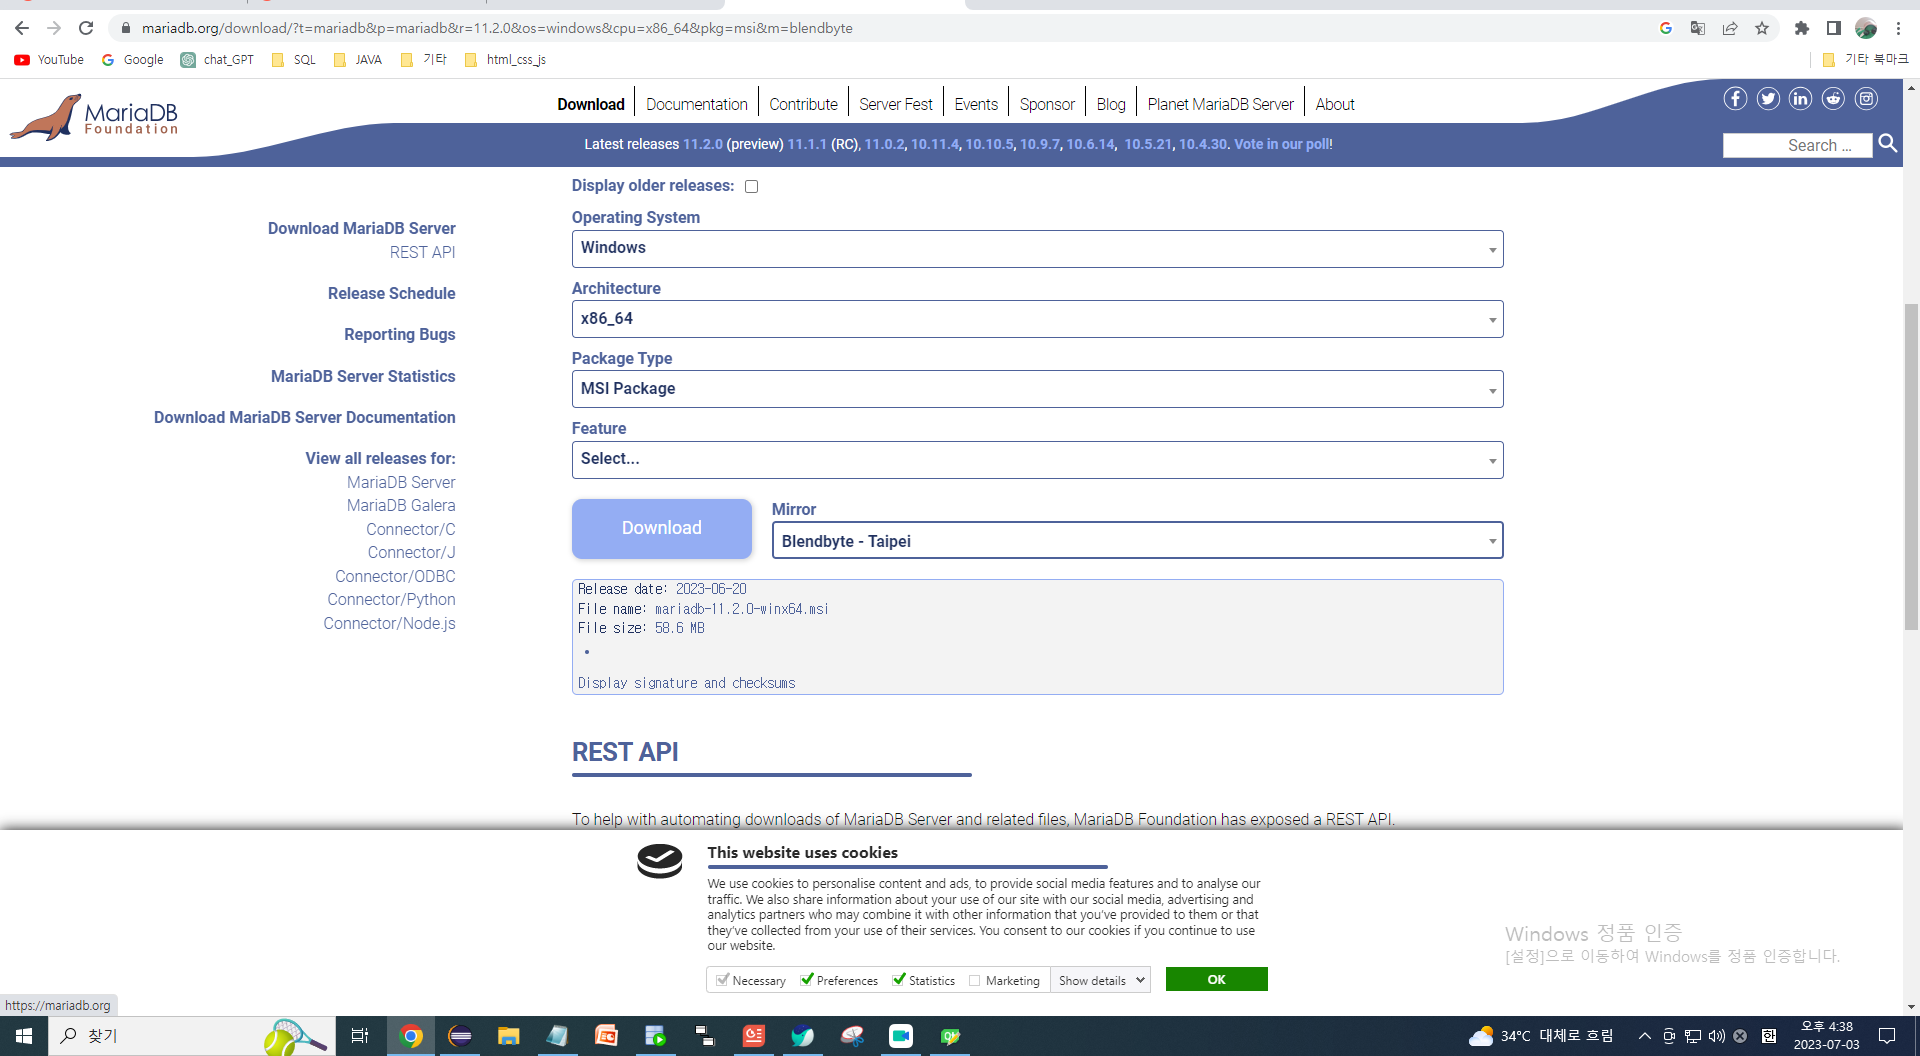This screenshot has height=1056, width=1920.
Task: Open Eclipse icon on taskbar
Action: pos(460,1036)
